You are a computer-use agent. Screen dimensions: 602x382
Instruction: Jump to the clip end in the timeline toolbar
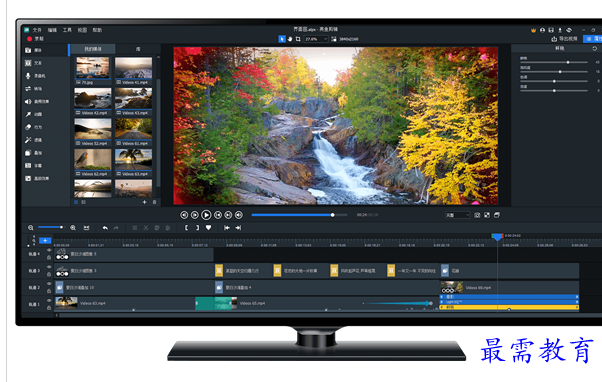tap(238, 228)
